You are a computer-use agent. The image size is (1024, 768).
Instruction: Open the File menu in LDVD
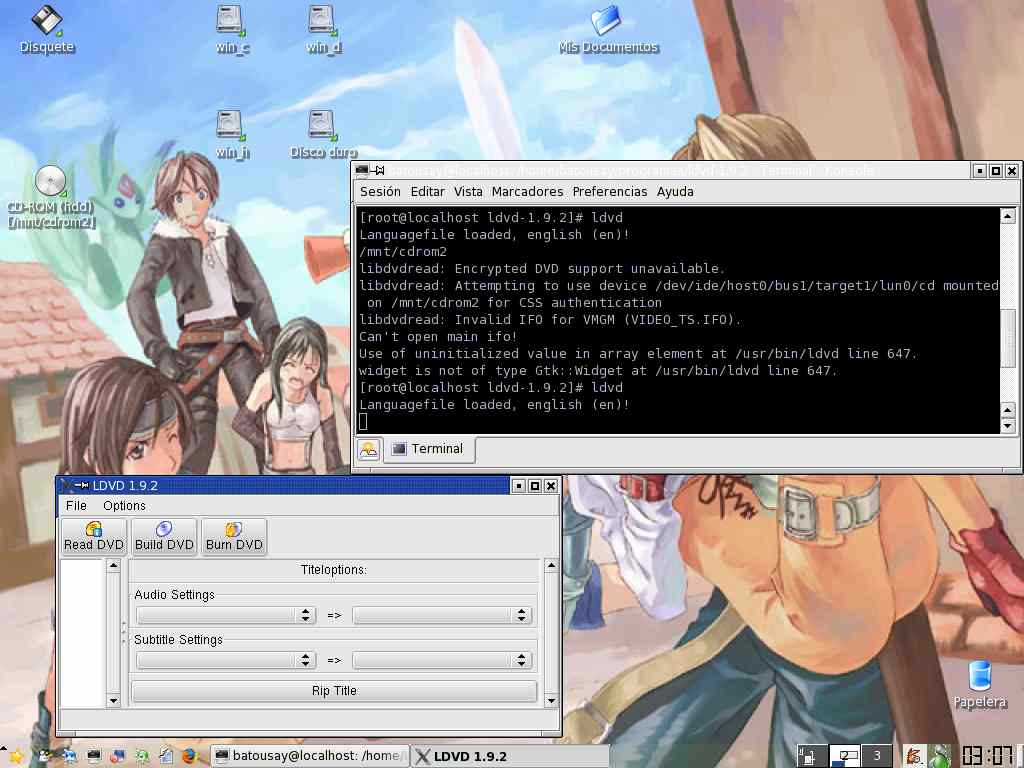click(76, 505)
